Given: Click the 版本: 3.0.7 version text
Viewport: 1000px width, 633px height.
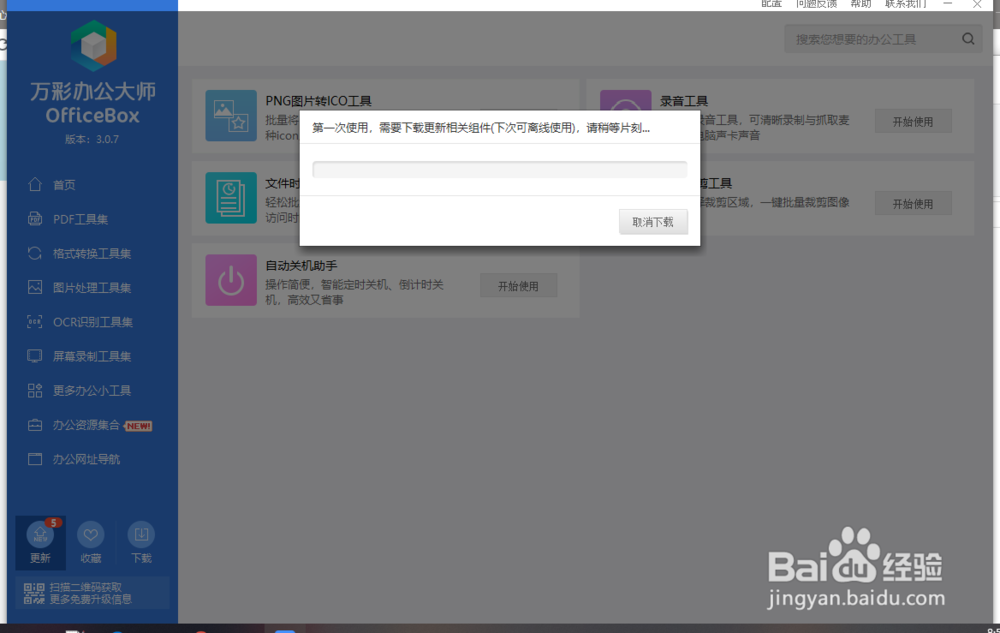Looking at the screenshot, I should [92, 139].
